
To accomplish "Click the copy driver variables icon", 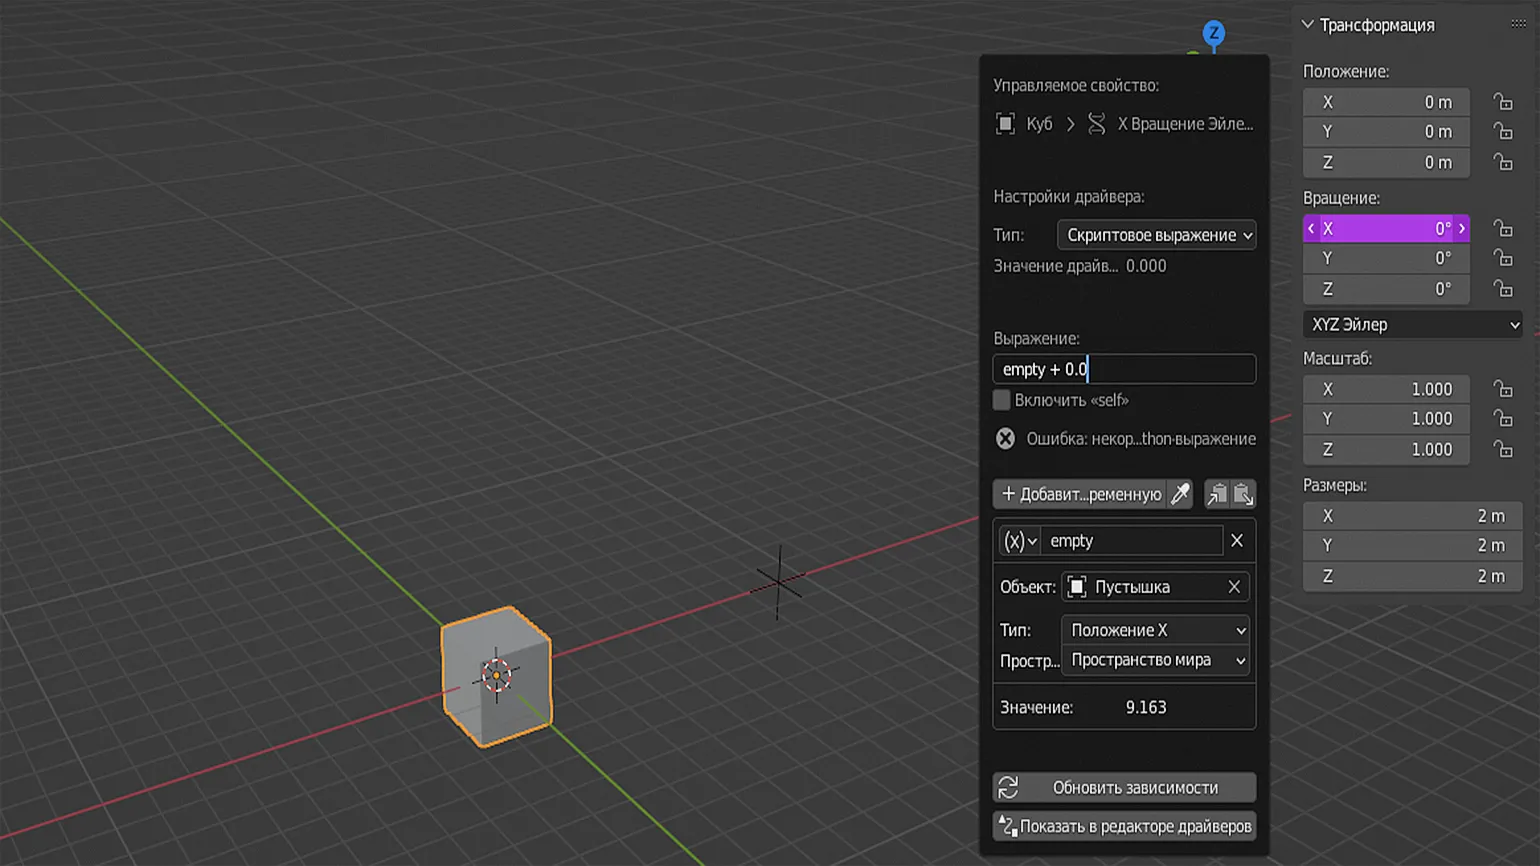I will 1217,494.
